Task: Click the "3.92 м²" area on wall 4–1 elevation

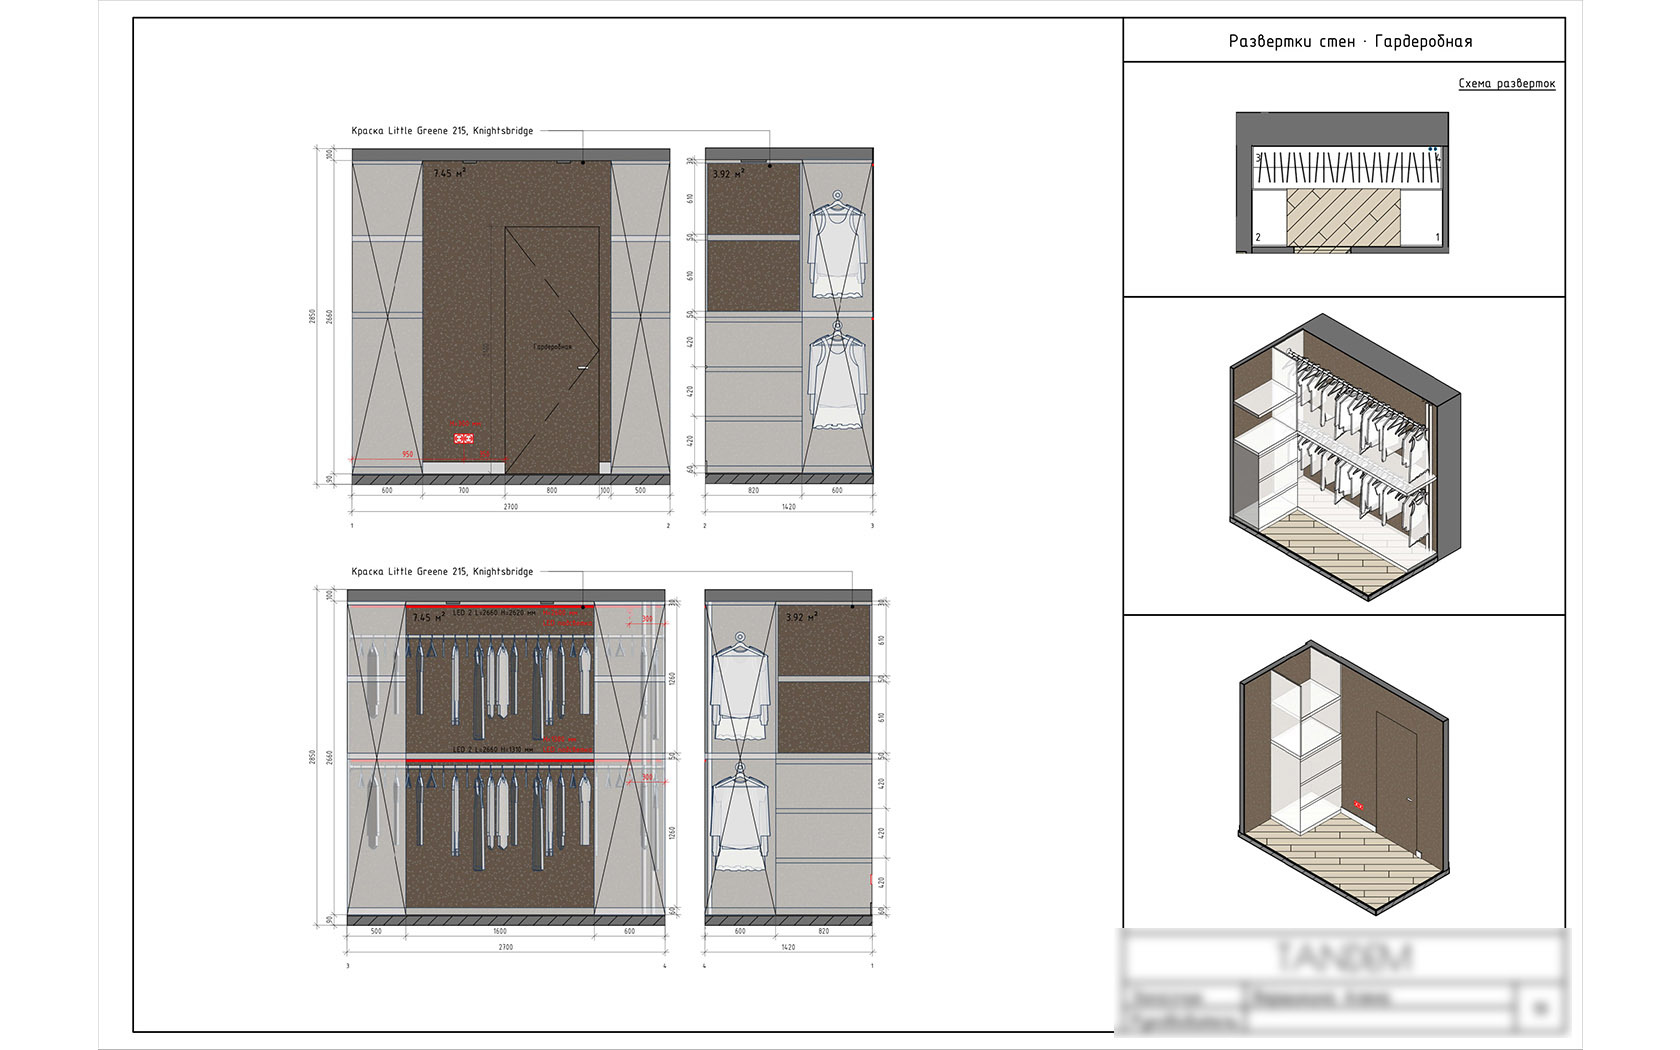Action: (x=802, y=617)
